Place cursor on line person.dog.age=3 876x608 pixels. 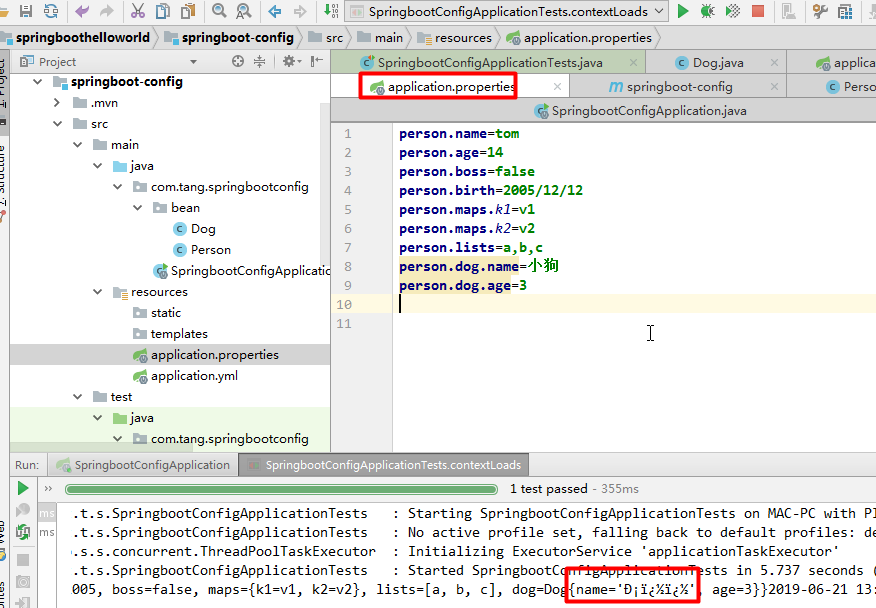463,286
